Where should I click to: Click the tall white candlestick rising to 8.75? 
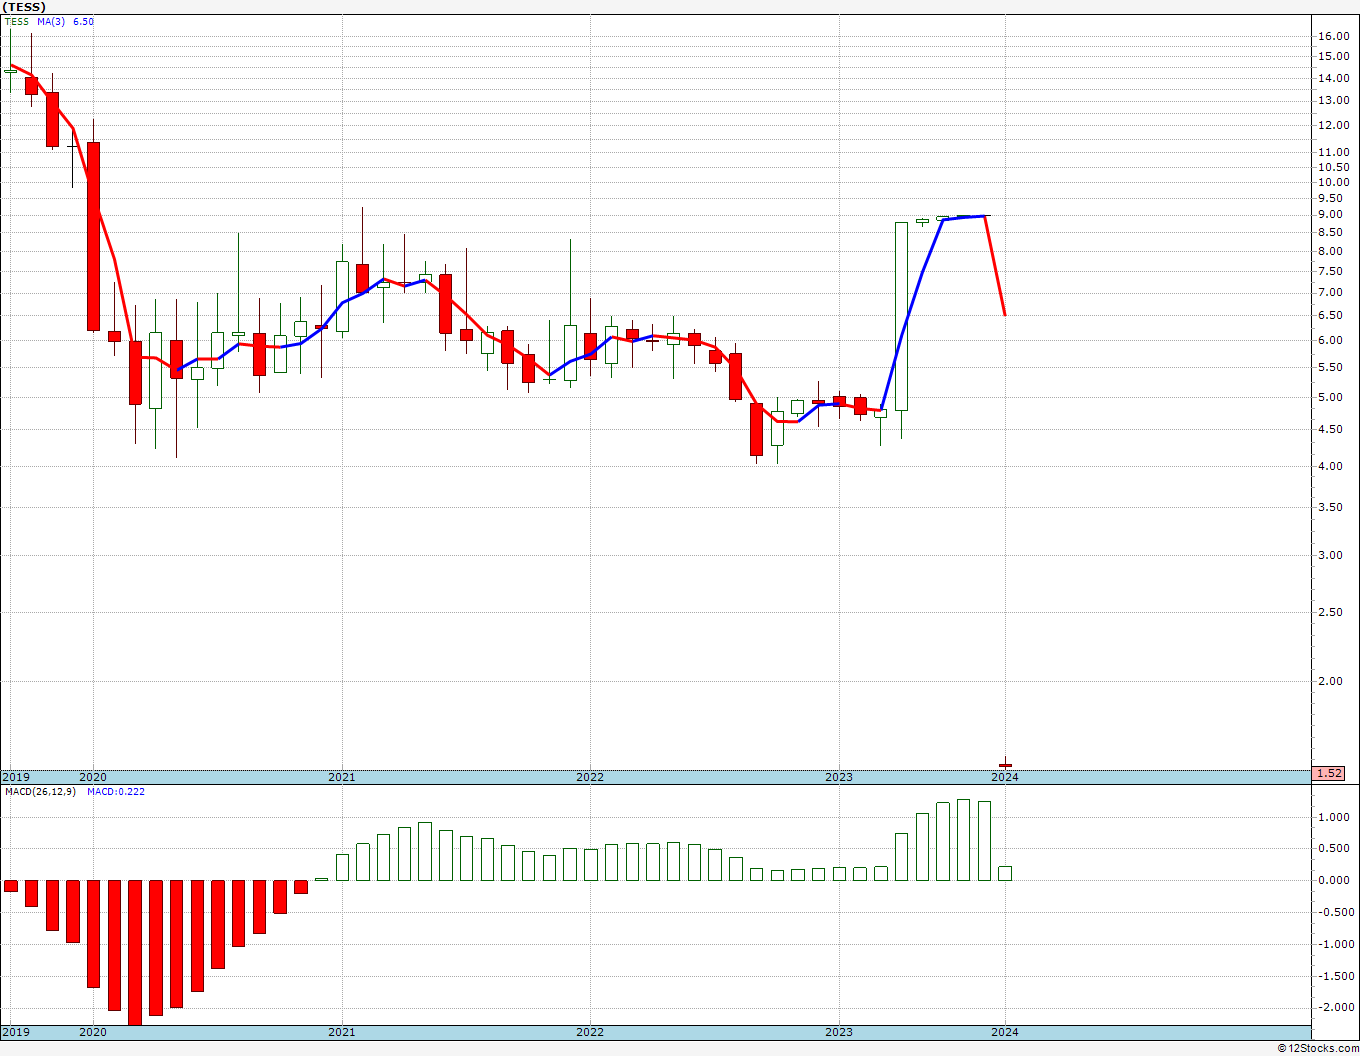pos(901,316)
